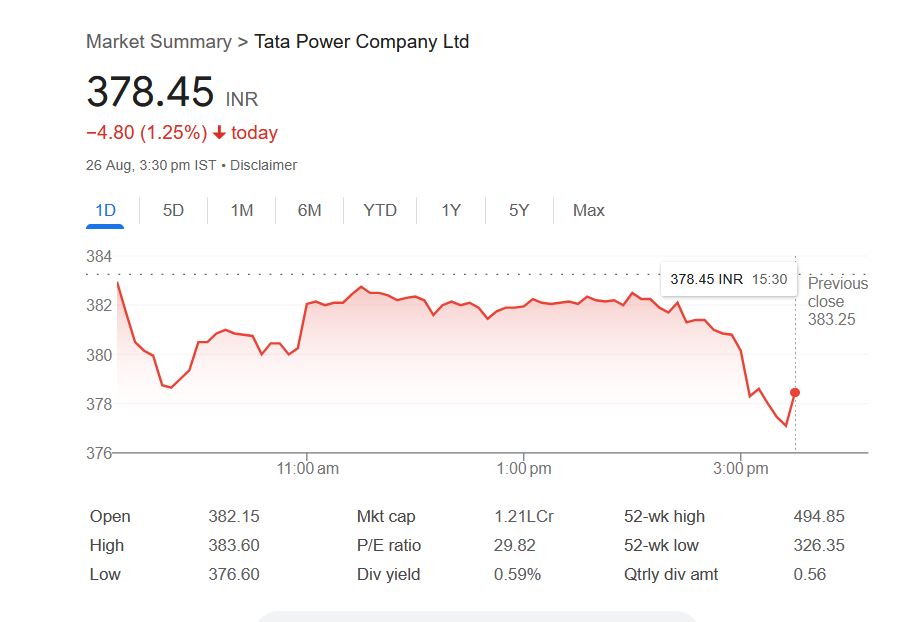This screenshot has width=921, height=622.
Task: Click the Tata Power Company Ltd title
Action: tap(361, 42)
